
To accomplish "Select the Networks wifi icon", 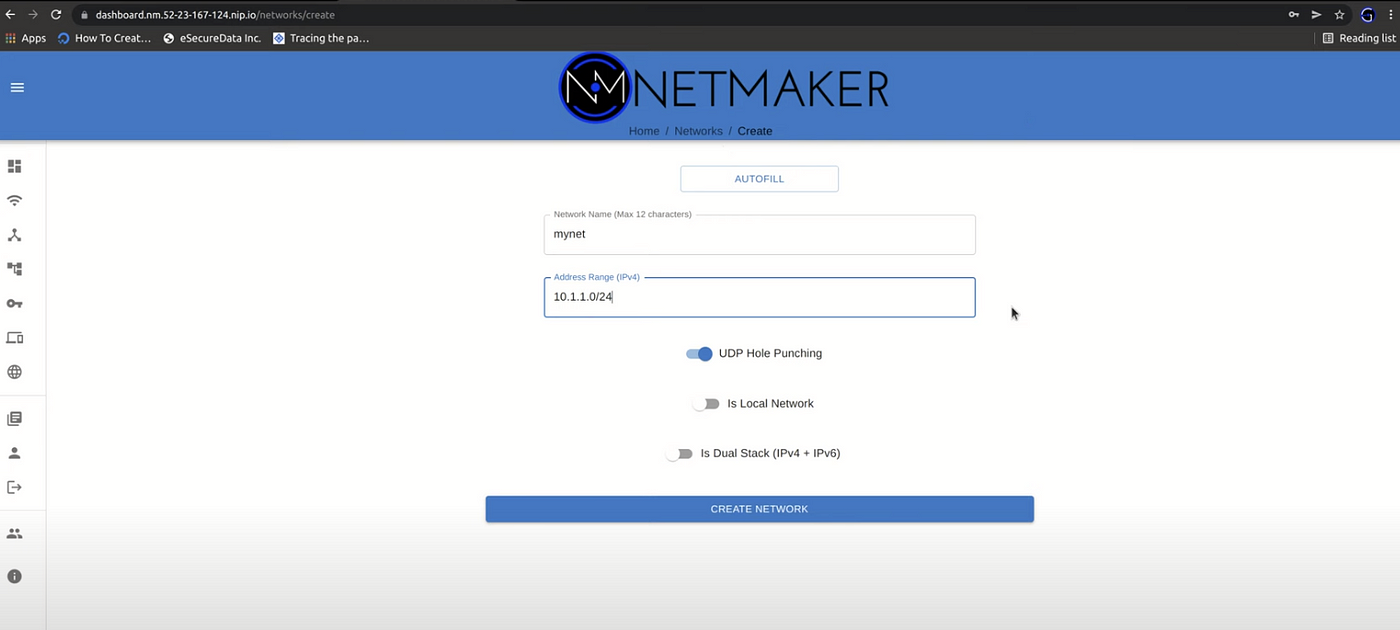I will point(14,200).
